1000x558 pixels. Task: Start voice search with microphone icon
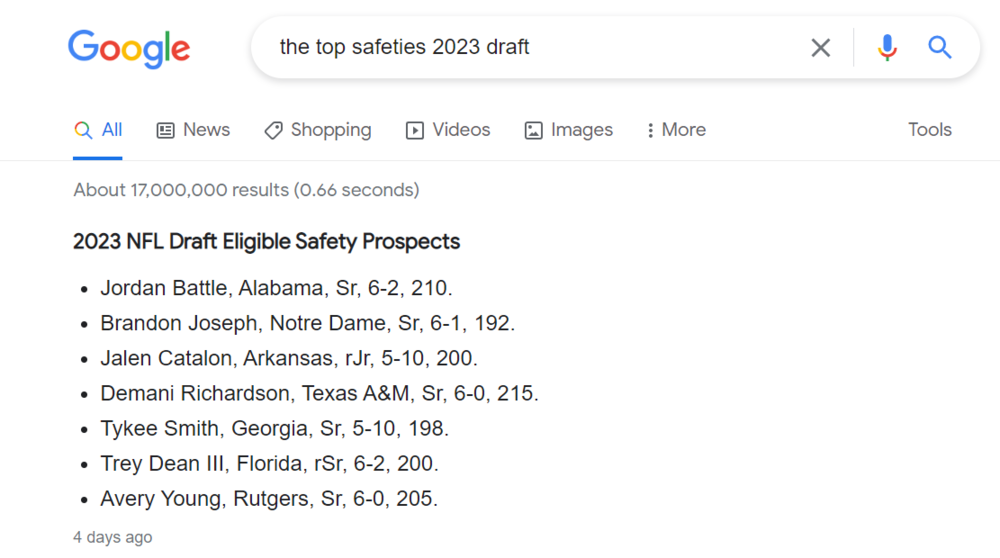coord(887,47)
